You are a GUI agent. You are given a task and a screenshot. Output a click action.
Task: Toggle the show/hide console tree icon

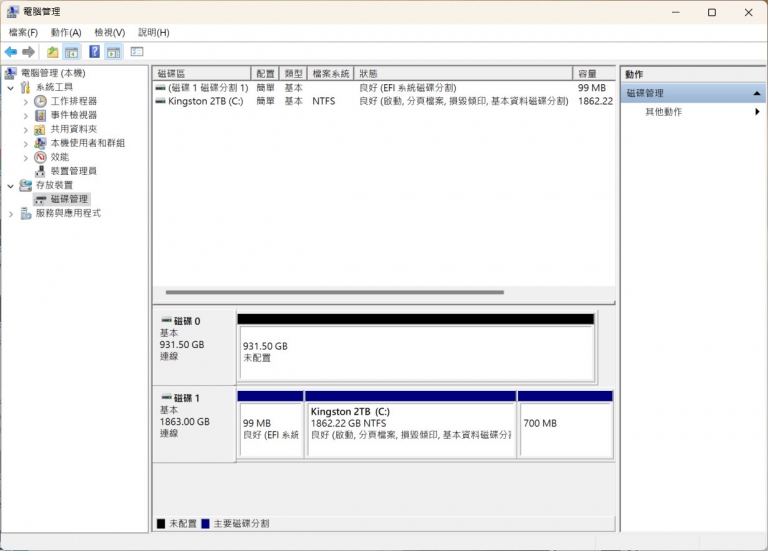tap(72, 51)
